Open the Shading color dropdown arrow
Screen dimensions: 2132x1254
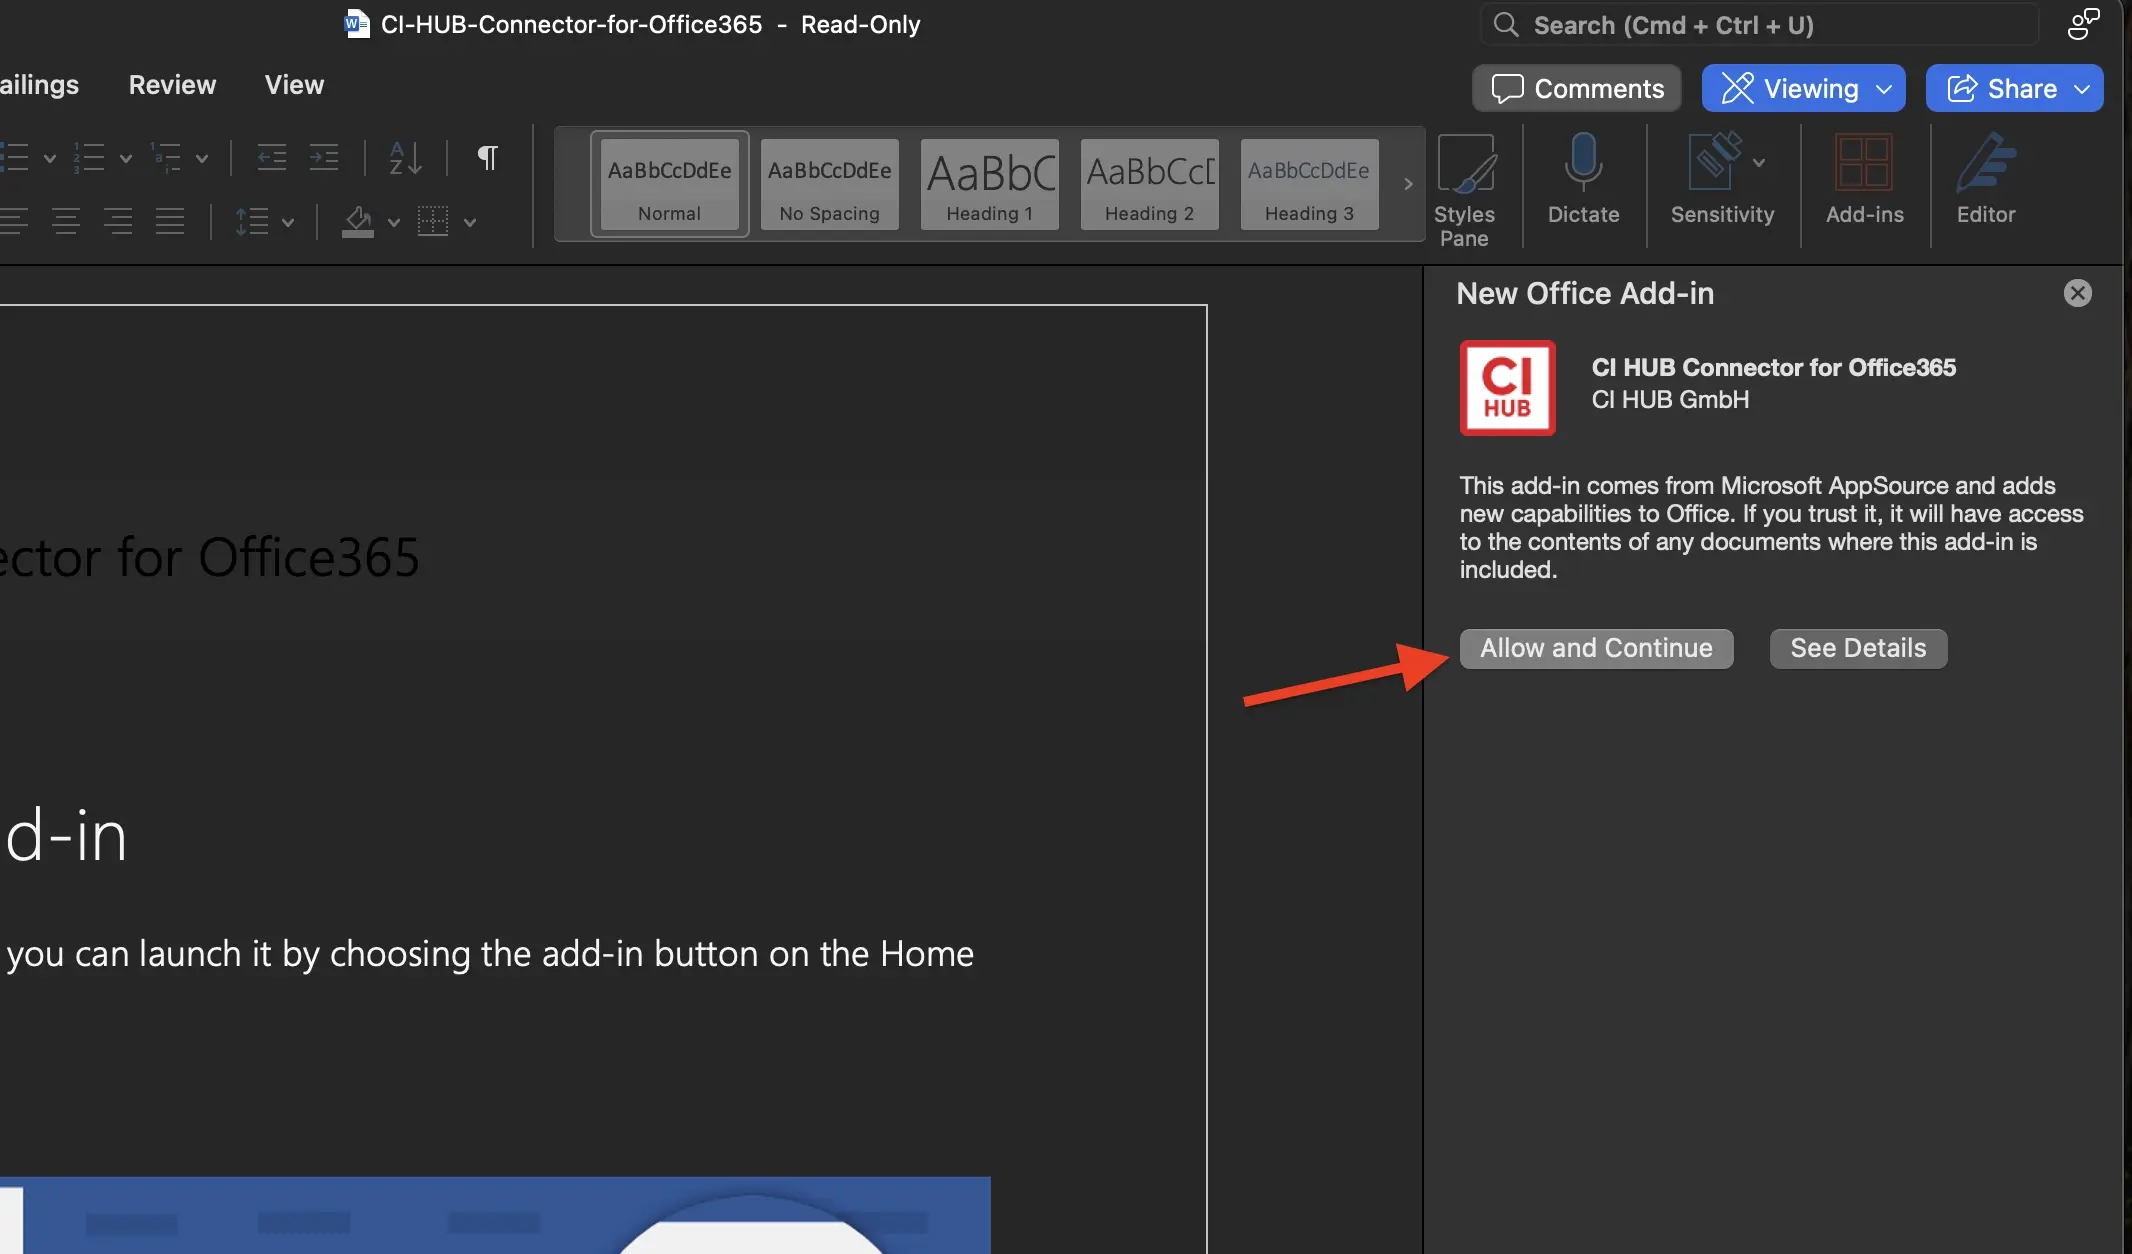click(393, 222)
